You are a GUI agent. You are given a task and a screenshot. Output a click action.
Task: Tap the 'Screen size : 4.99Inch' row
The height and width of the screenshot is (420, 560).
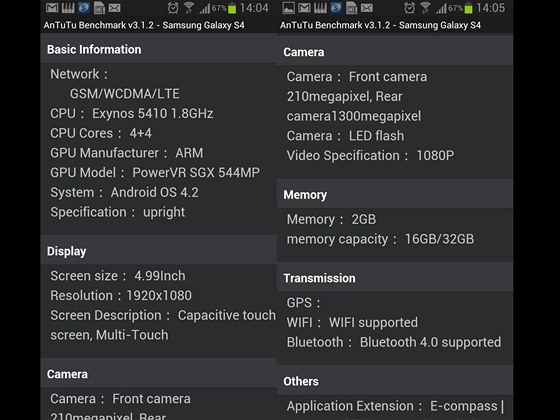pyautogui.click(x=118, y=276)
